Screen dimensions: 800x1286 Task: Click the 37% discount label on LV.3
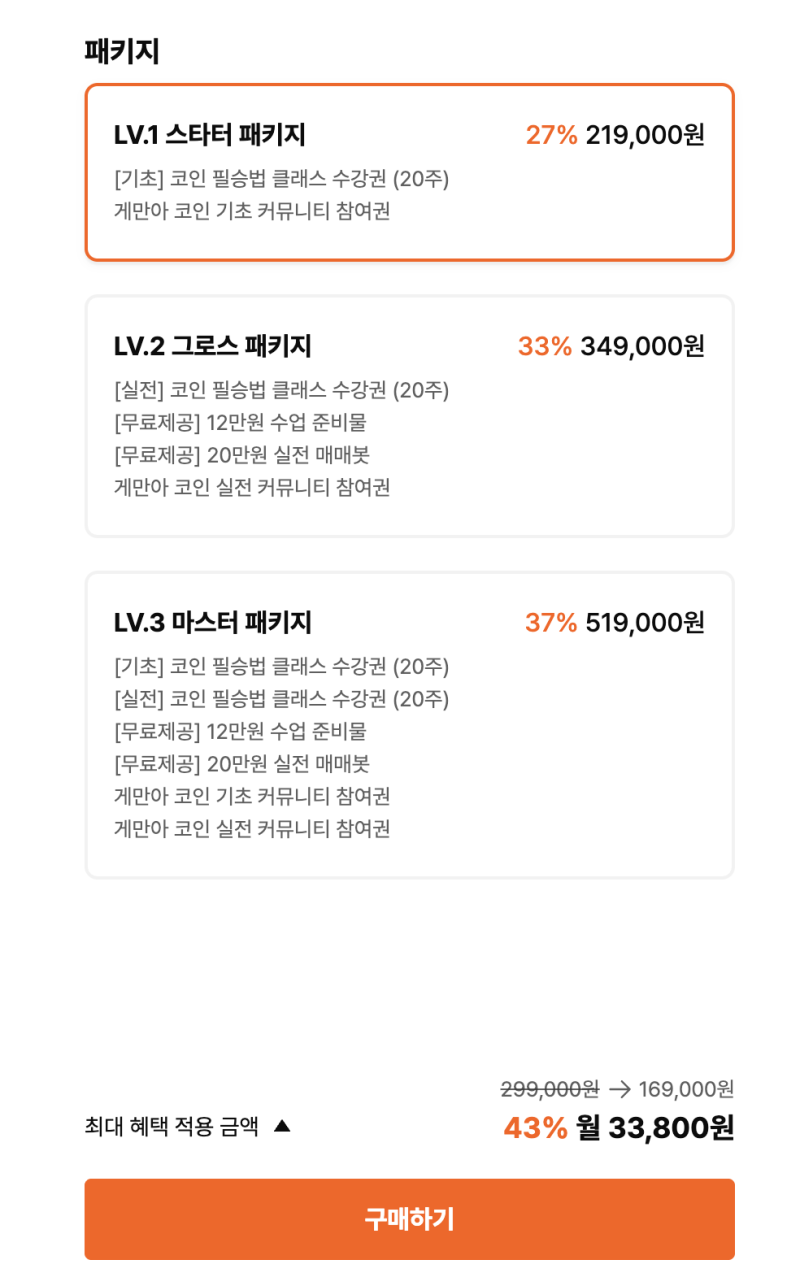coord(548,622)
